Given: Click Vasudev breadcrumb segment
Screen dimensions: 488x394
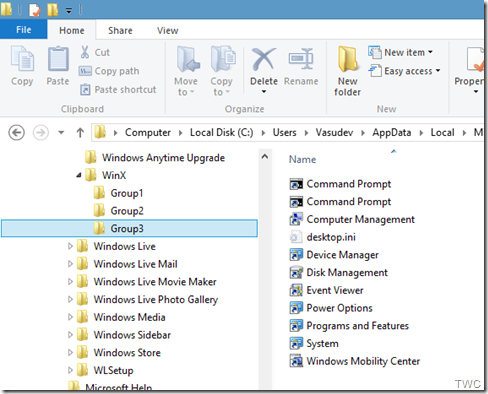Looking at the screenshot, I should coord(334,133).
